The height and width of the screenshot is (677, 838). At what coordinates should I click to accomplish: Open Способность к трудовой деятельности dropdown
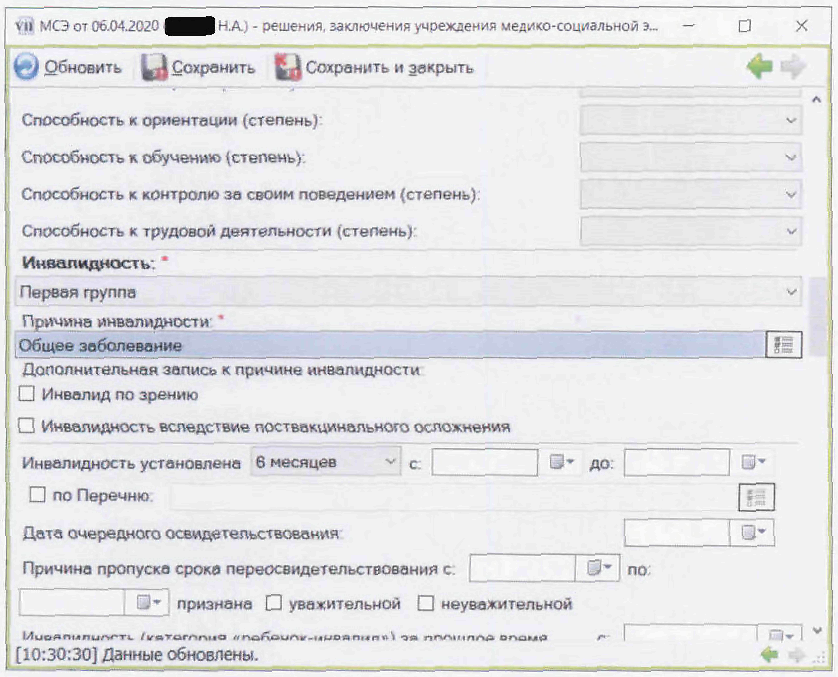(792, 231)
